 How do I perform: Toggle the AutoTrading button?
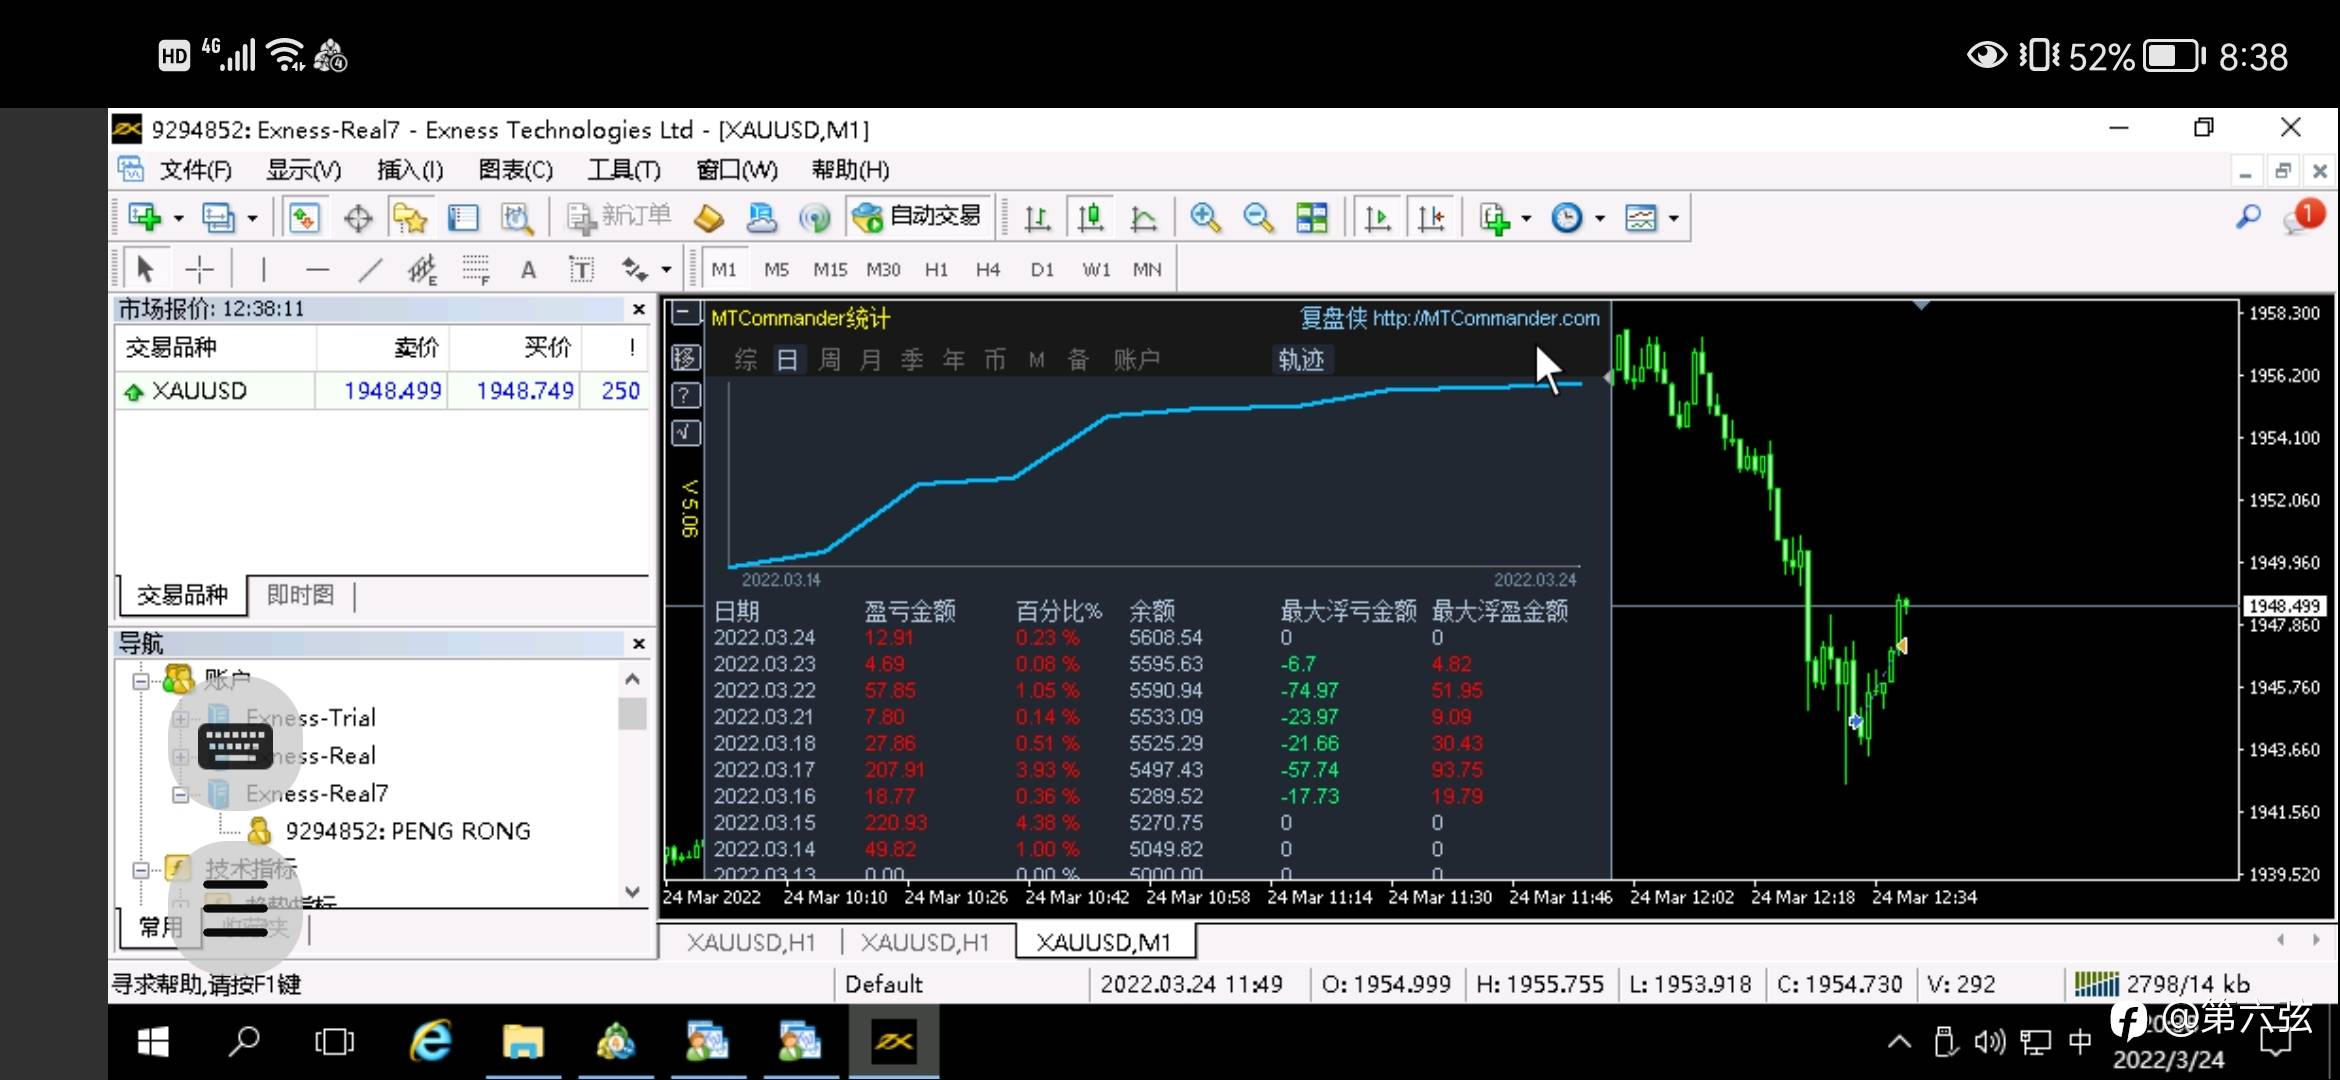coord(919,217)
